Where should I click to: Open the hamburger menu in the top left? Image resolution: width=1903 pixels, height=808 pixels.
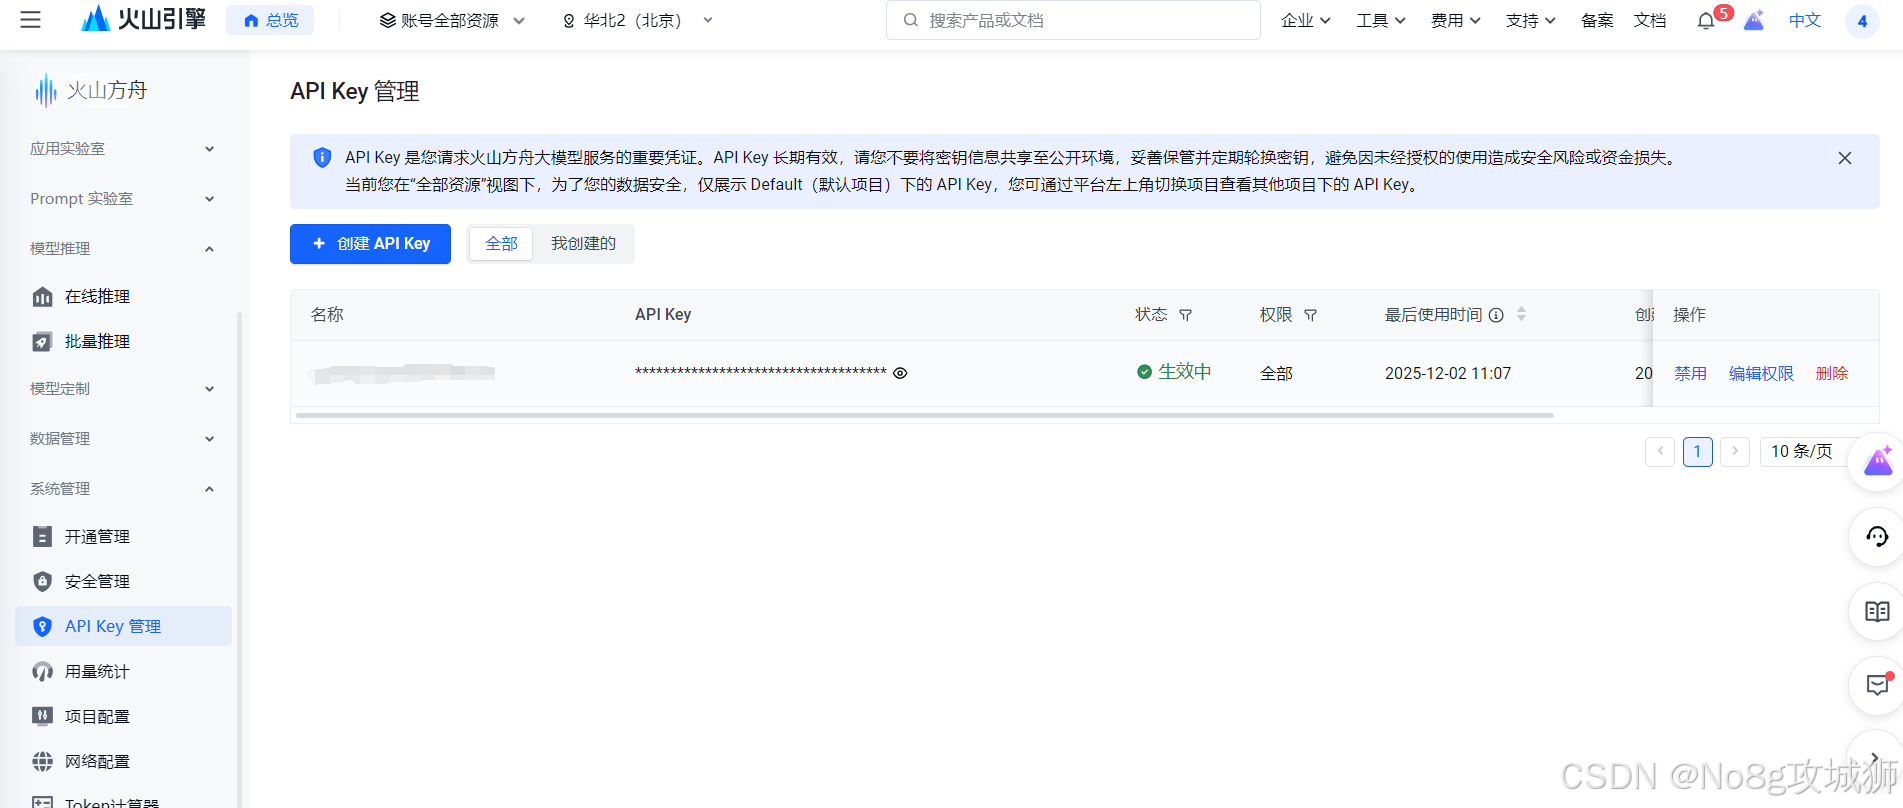(x=31, y=20)
